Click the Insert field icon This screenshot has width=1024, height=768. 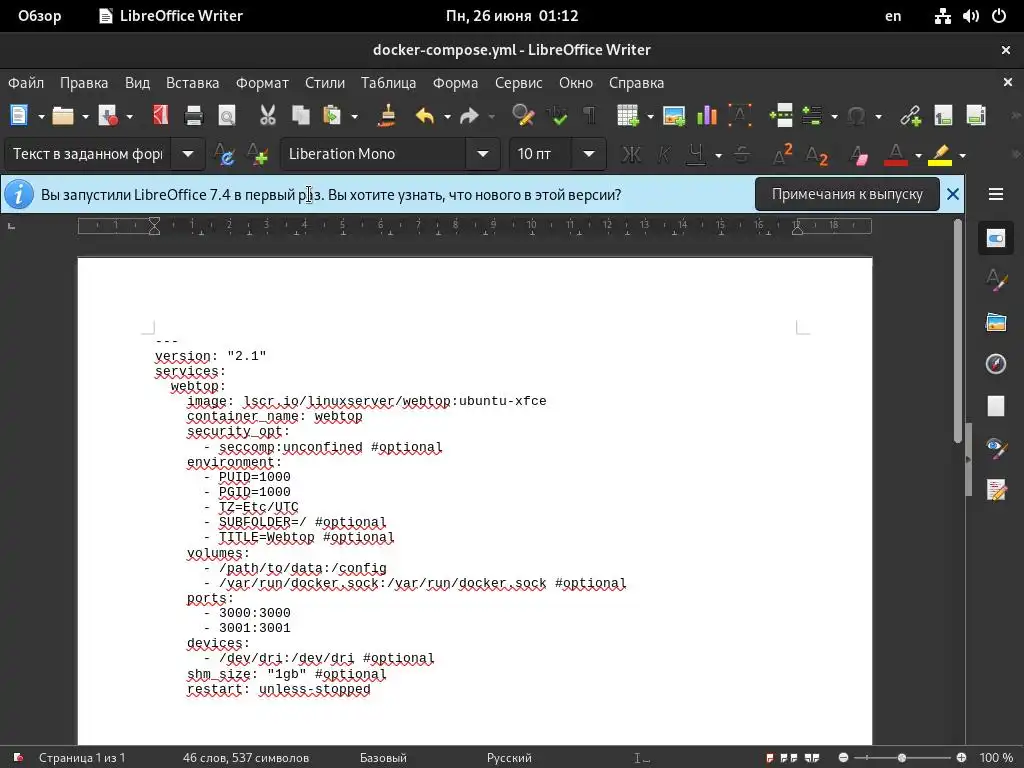coord(812,116)
